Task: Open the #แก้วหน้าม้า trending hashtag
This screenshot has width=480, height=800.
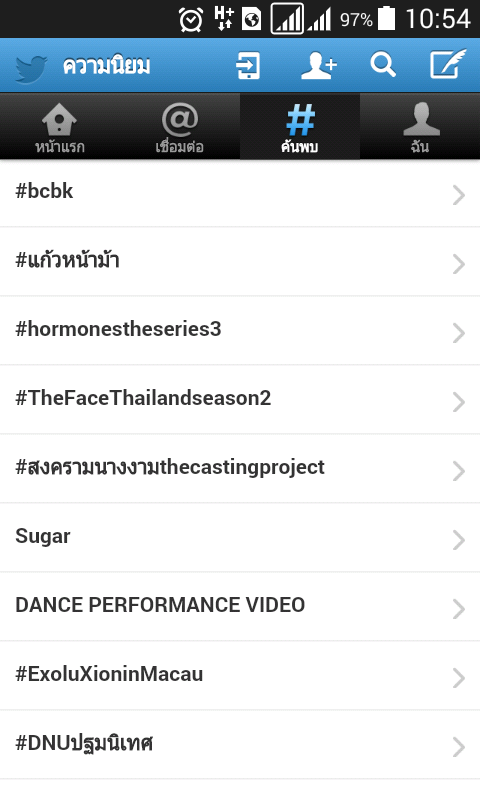Action: (x=240, y=262)
